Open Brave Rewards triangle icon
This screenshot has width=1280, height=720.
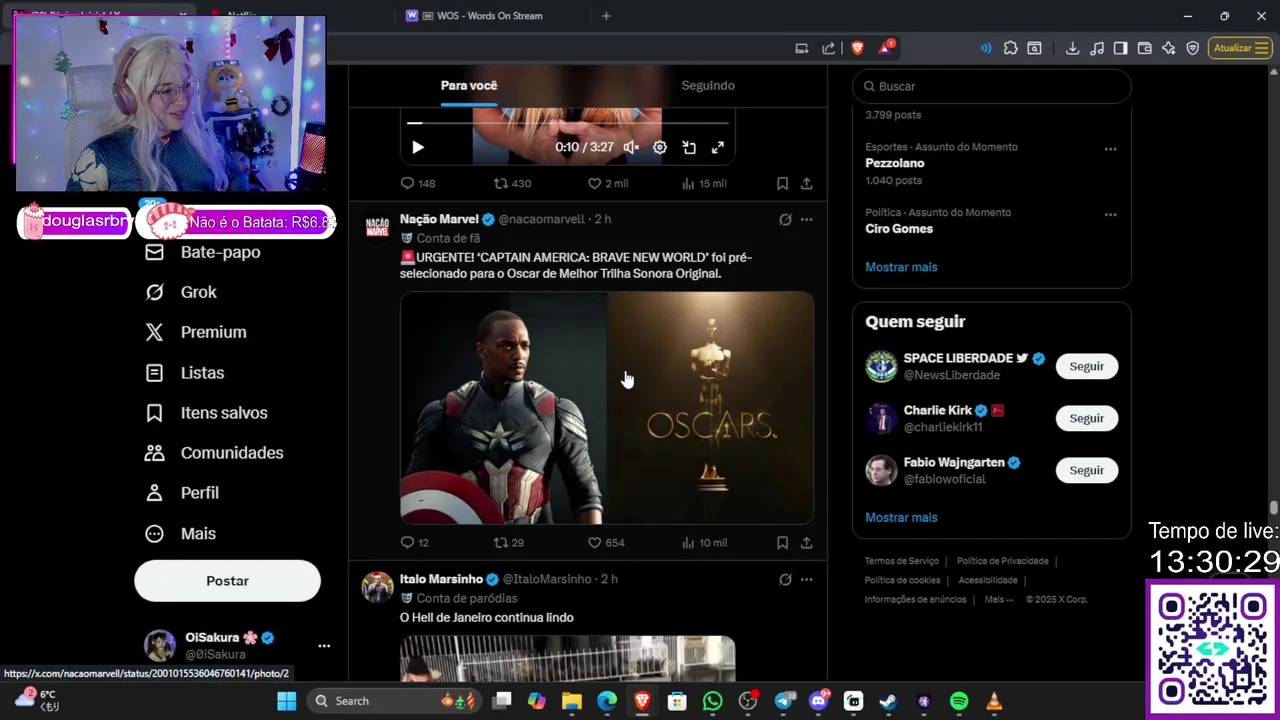pos(887,48)
